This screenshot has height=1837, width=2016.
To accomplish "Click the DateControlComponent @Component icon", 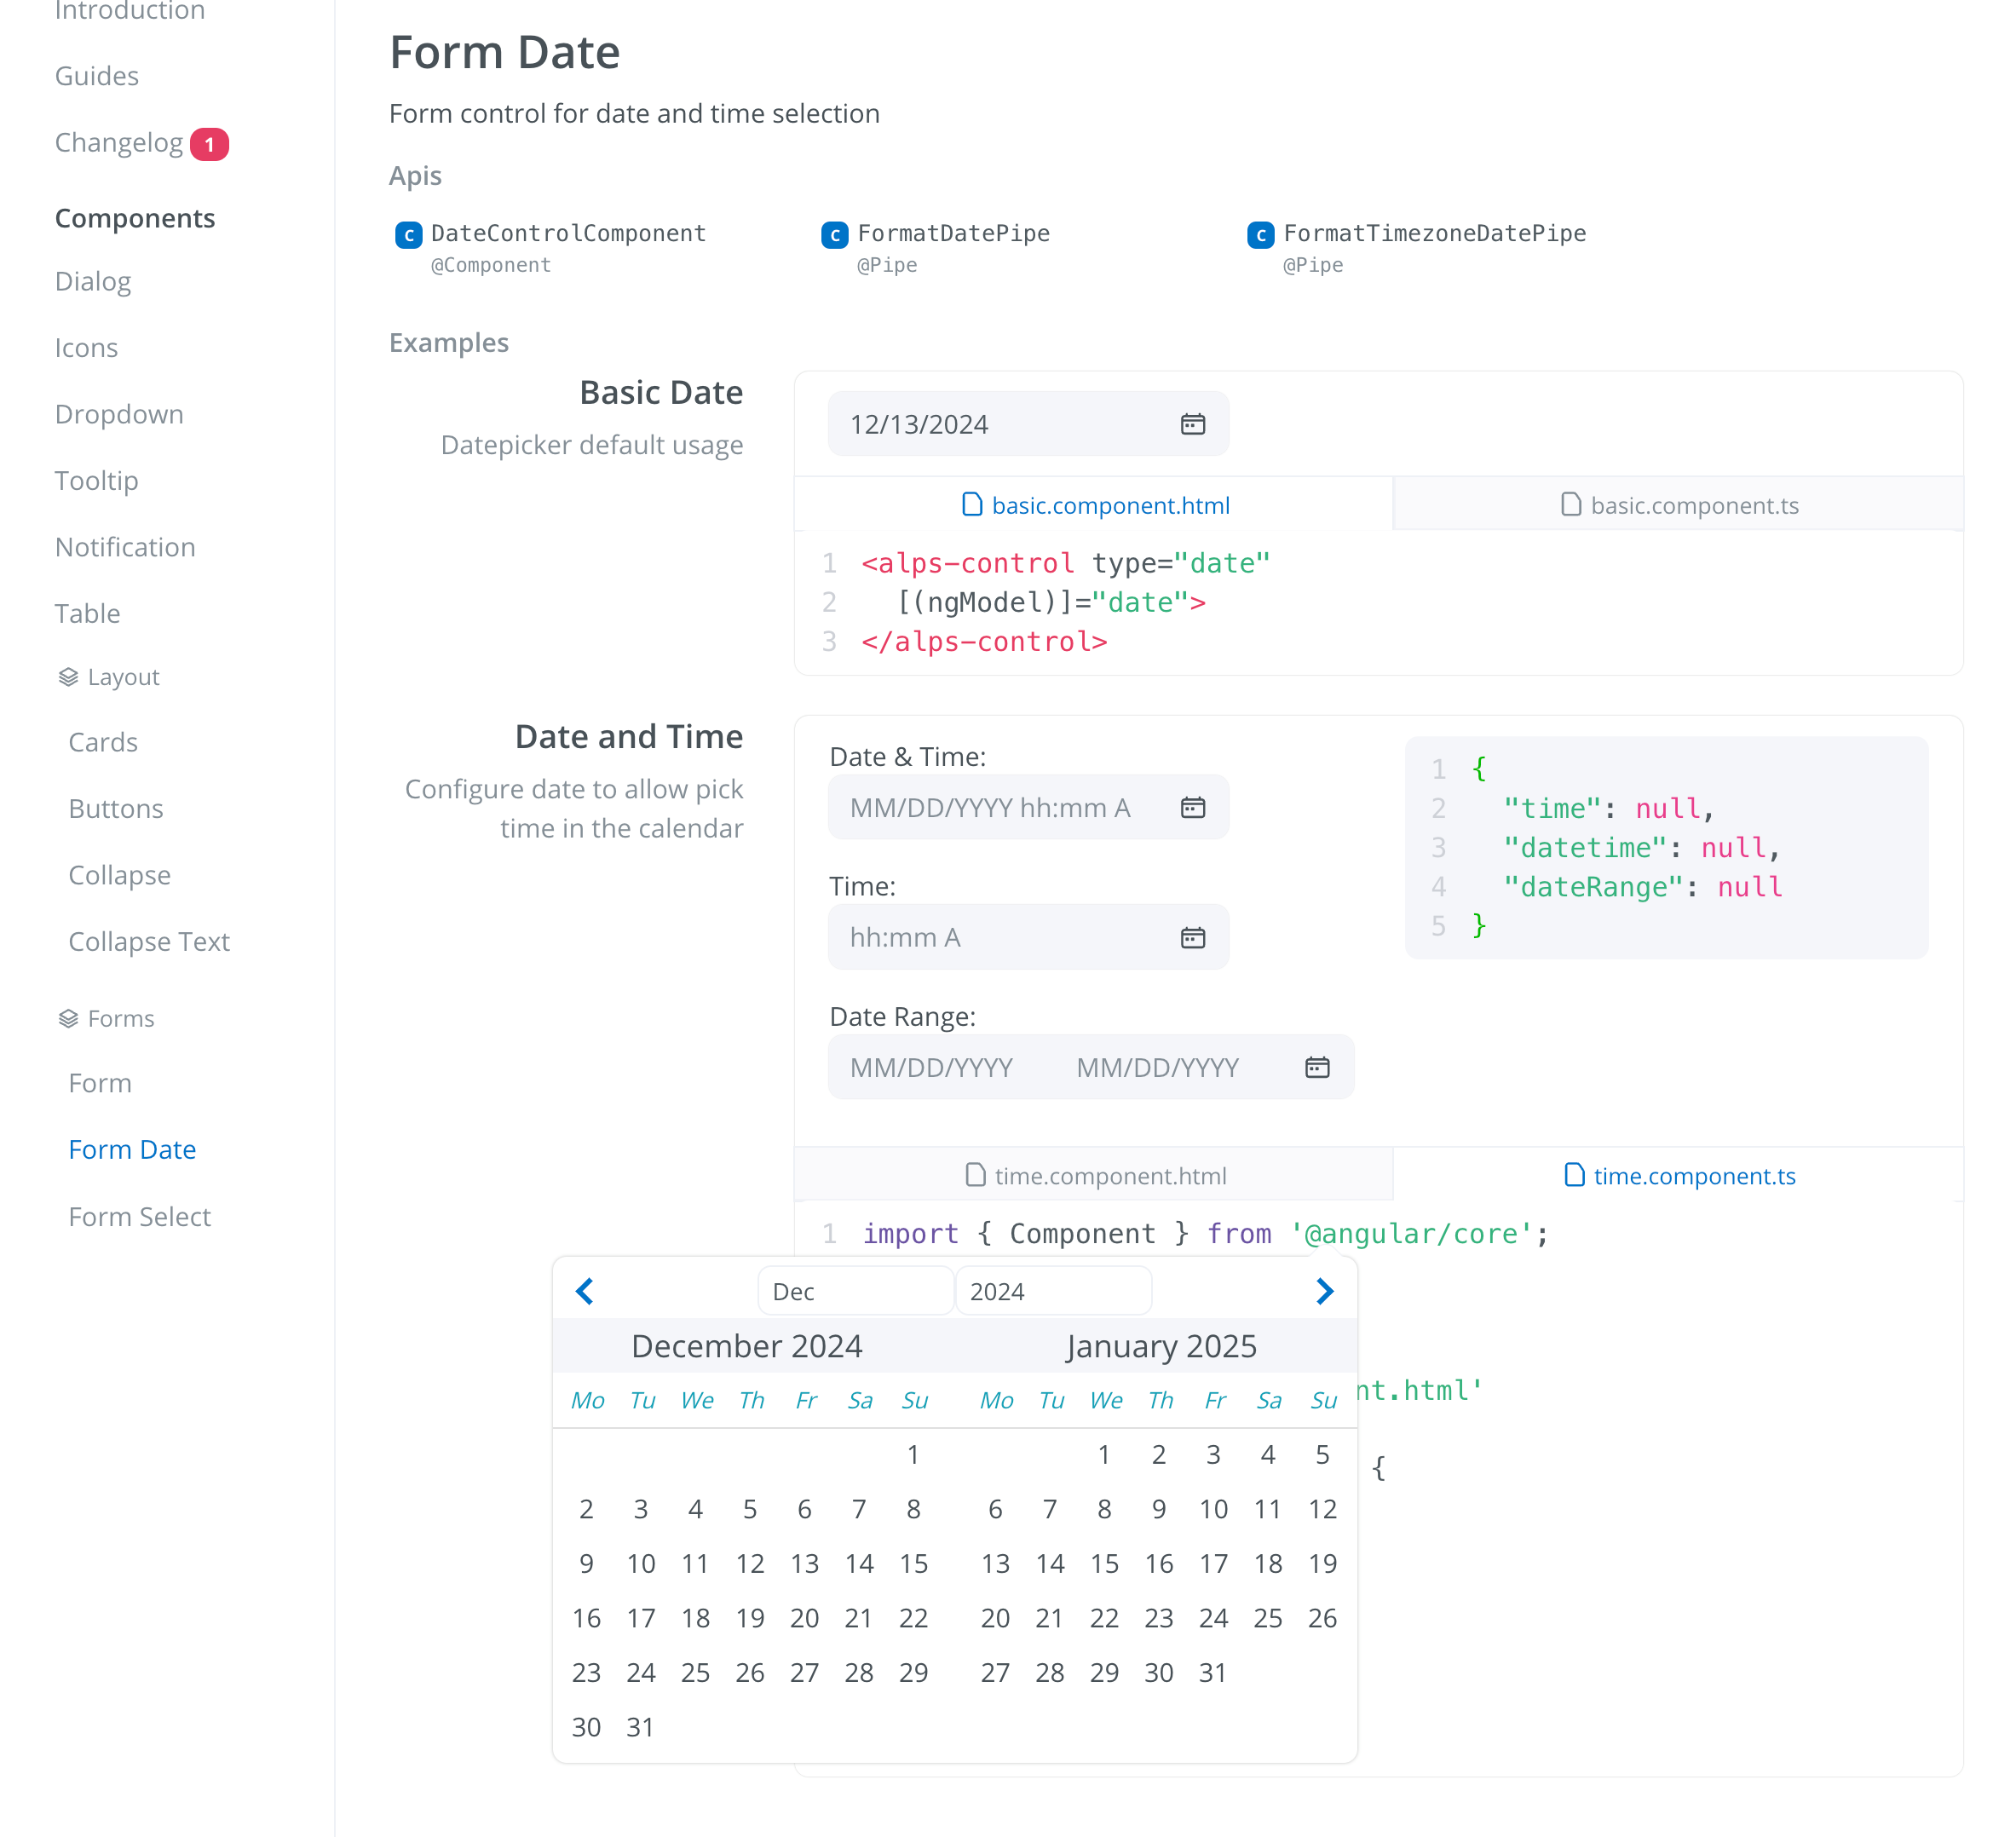I will (406, 233).
